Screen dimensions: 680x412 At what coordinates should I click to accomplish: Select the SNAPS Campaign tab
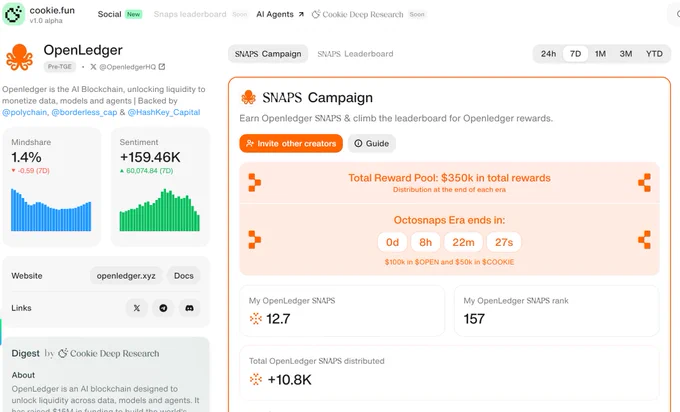268,54
